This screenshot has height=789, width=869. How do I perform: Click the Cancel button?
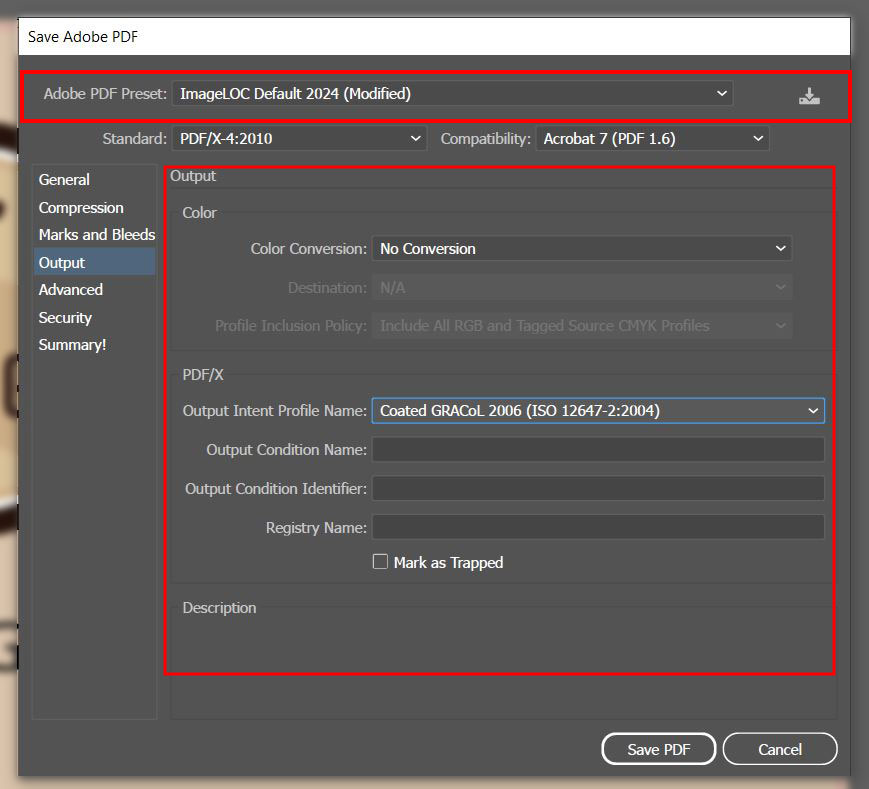(780, 749)
